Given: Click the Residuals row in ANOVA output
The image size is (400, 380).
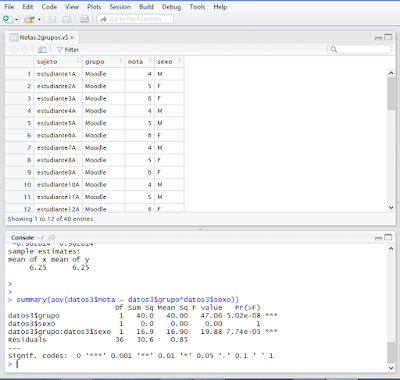Looking at the screenshot, I should coord(98,340).
